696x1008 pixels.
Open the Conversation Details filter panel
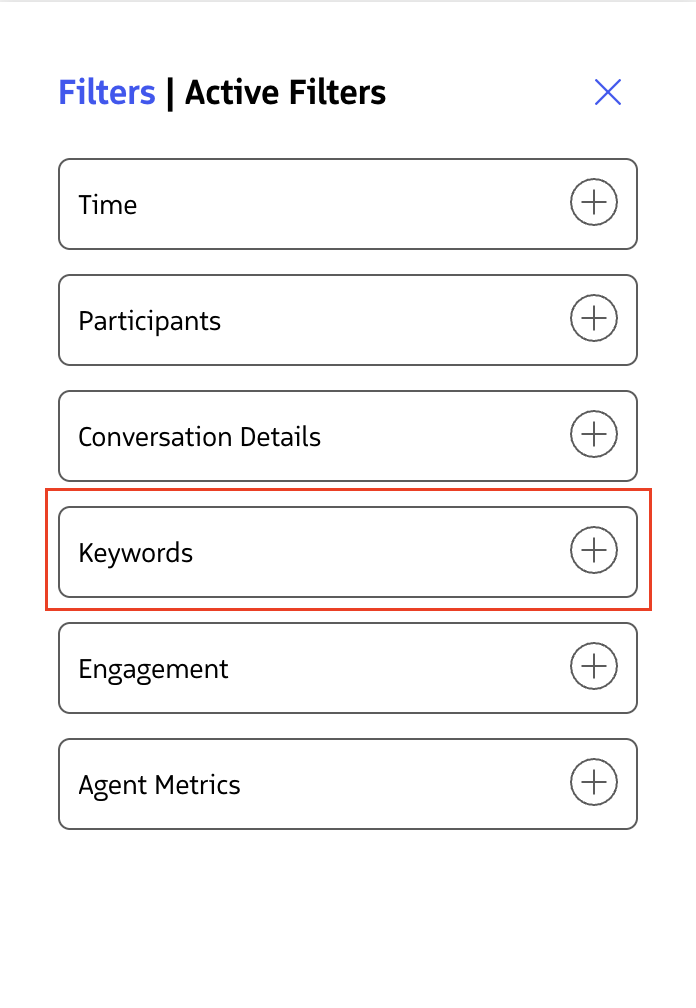(x=348, y=435)
